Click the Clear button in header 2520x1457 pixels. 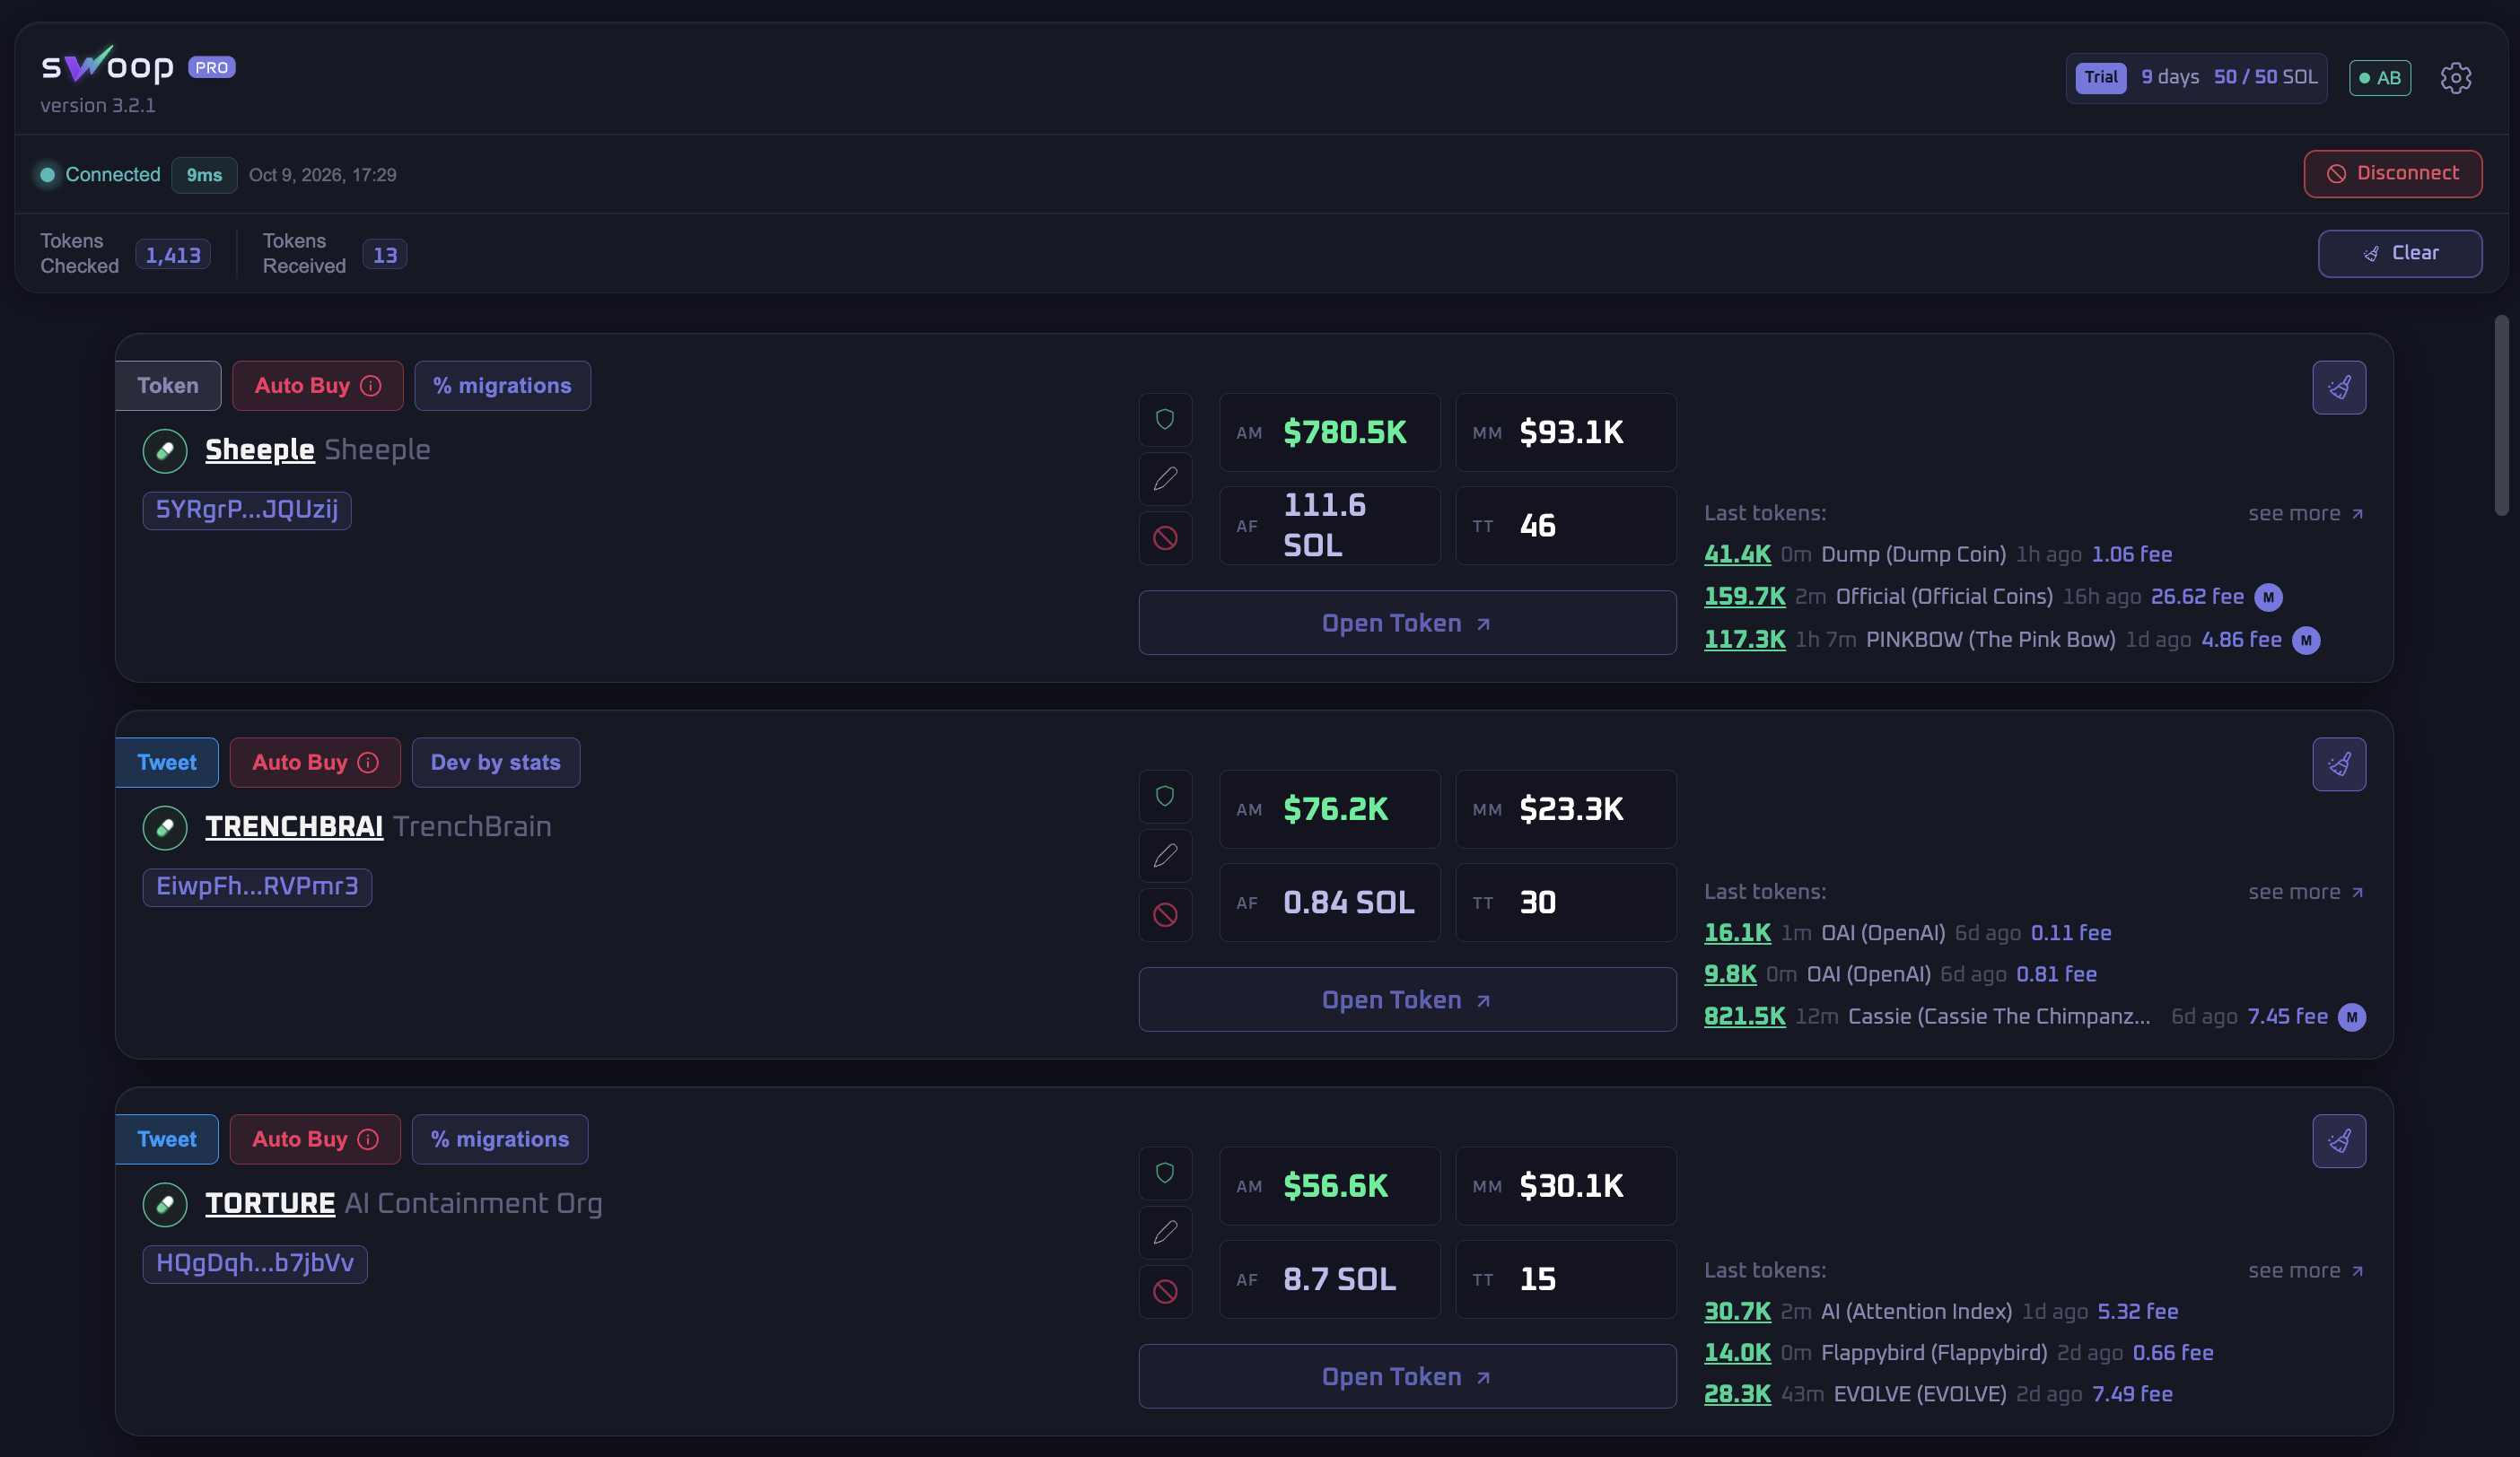[x=2400, y=254]
